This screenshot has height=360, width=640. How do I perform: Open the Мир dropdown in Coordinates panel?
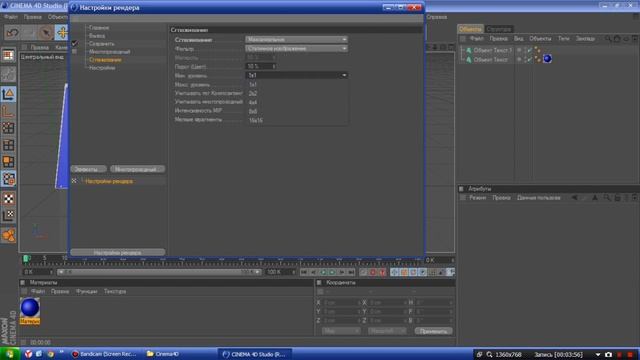341,331
